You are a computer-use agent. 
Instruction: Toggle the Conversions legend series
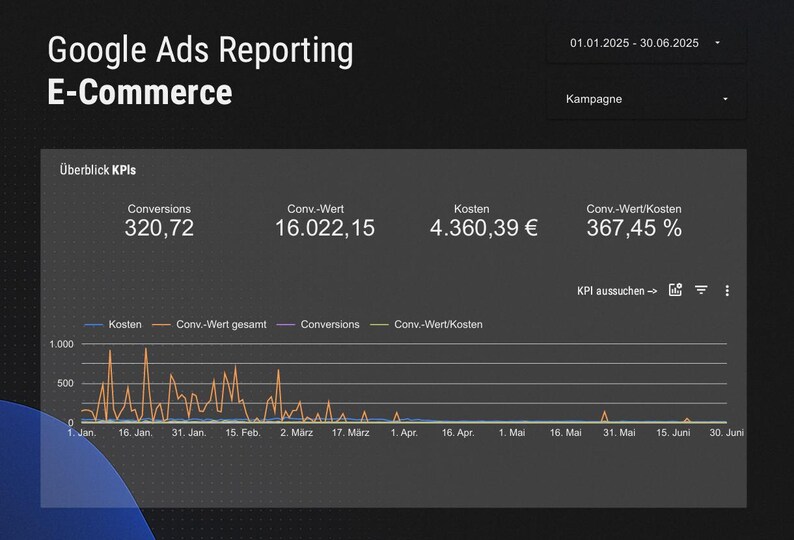318,324
